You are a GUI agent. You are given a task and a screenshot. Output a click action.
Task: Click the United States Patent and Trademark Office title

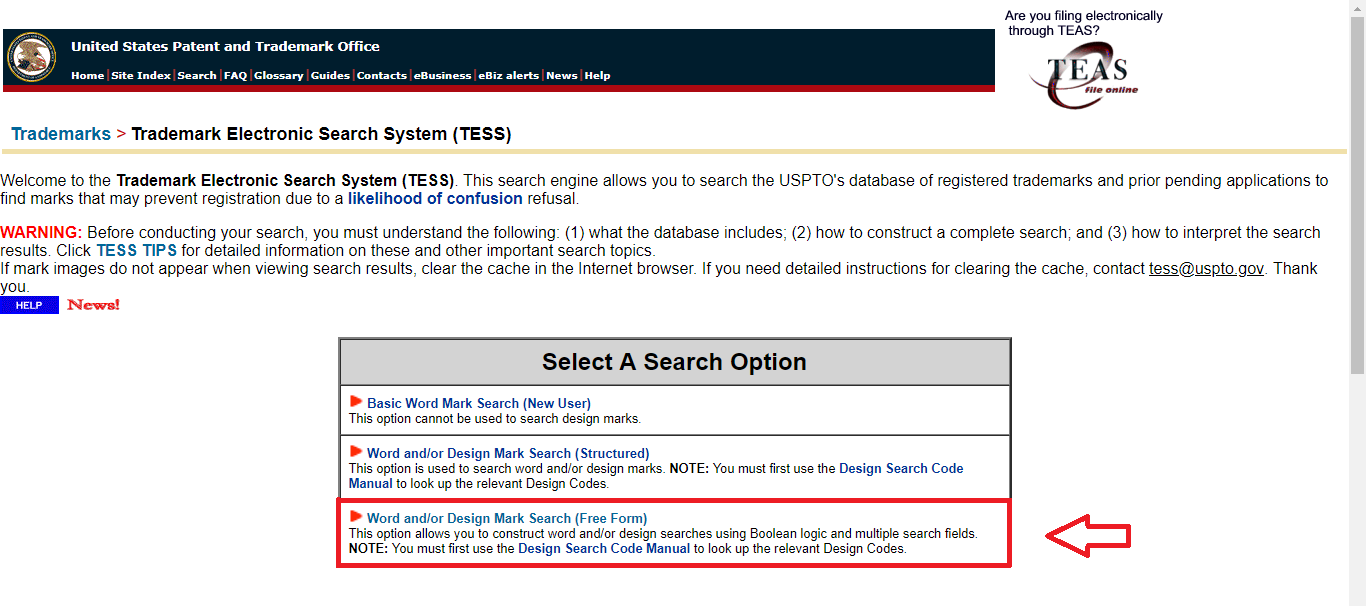click(225, 47)
